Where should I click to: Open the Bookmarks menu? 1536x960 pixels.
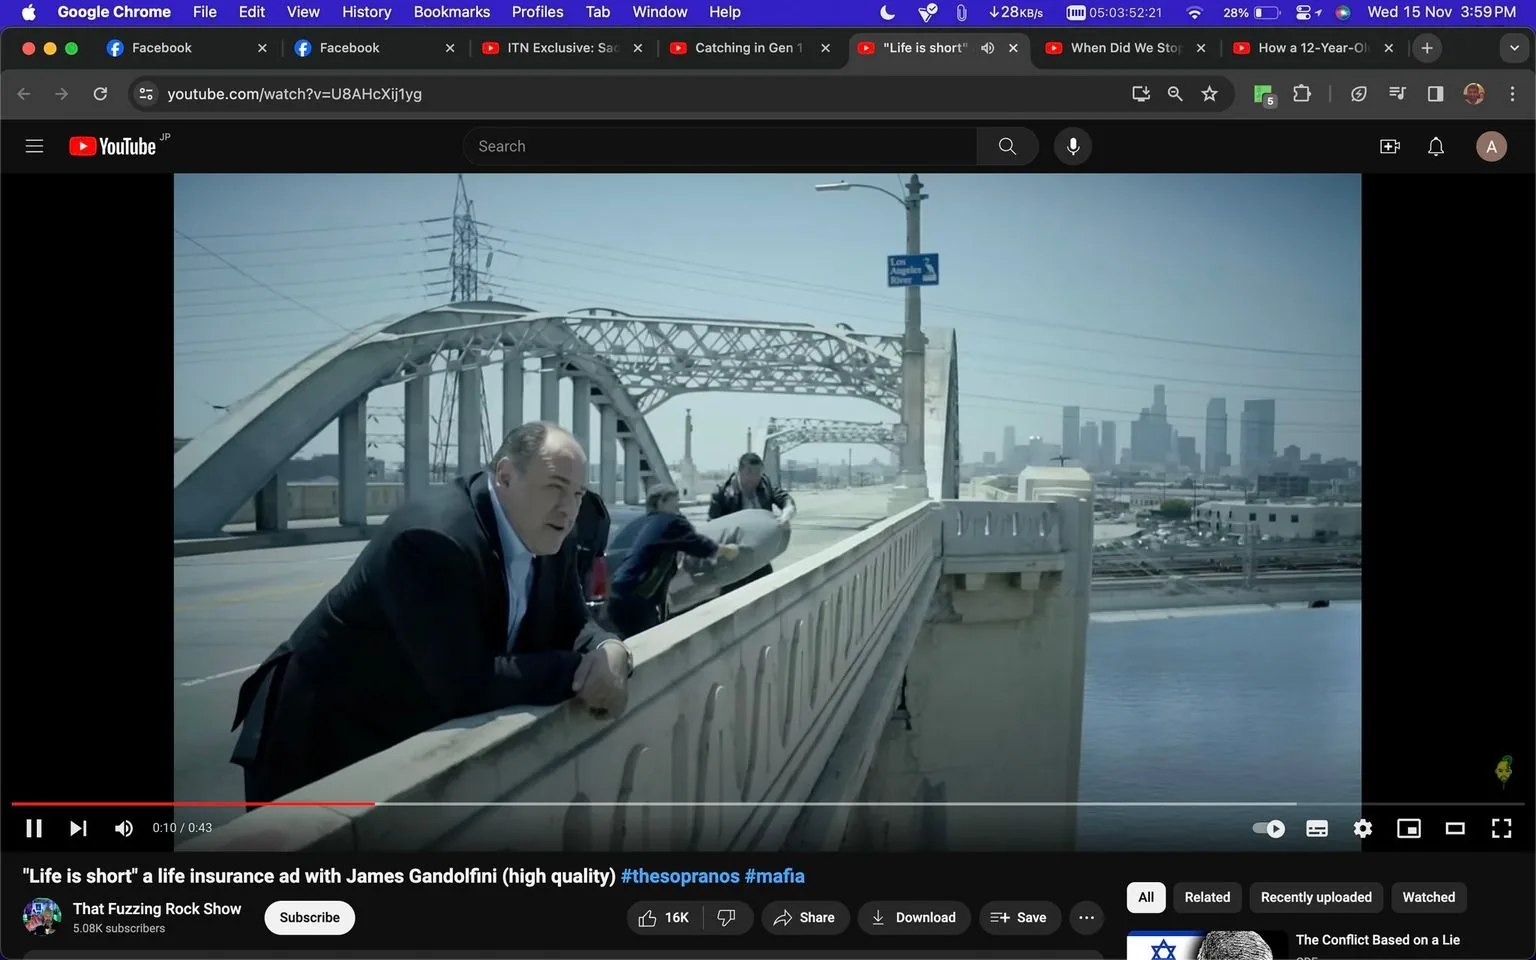(x=451, y=12)
